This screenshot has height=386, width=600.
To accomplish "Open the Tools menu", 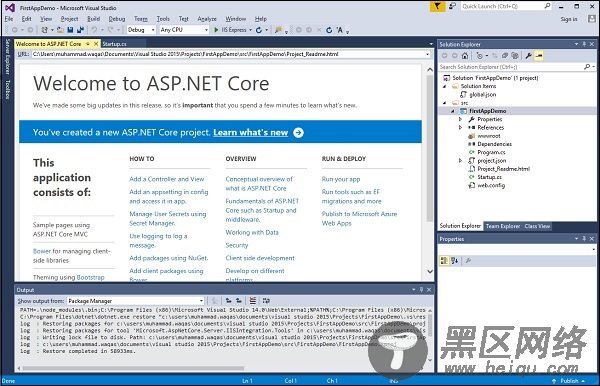I will point(163,19).
